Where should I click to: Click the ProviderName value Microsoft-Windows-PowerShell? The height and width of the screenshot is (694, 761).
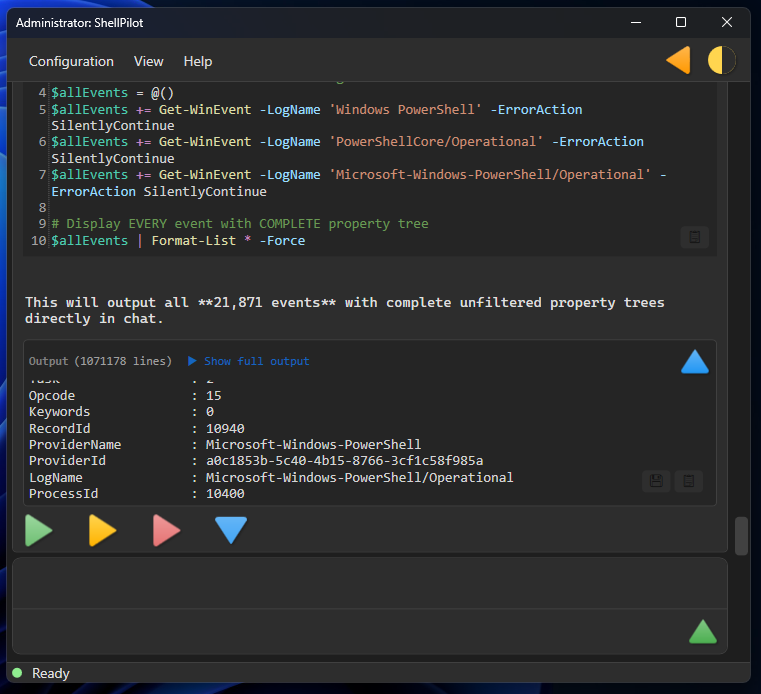point(314,445)
